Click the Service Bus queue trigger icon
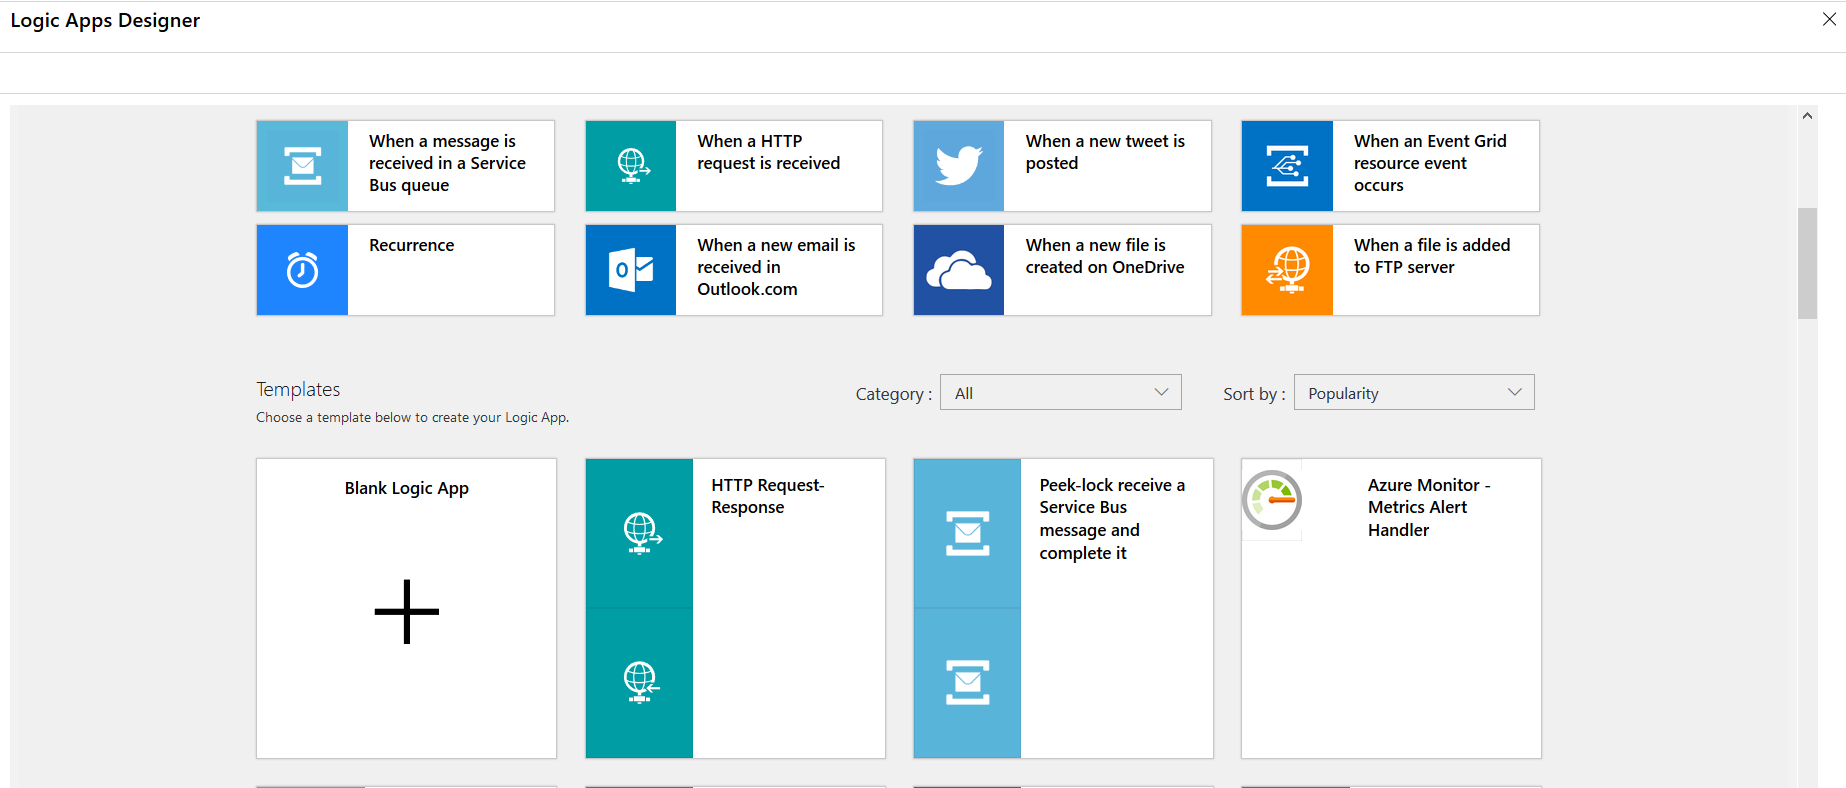This screenshot has width=1846, height=788. [x=302, y=166]
